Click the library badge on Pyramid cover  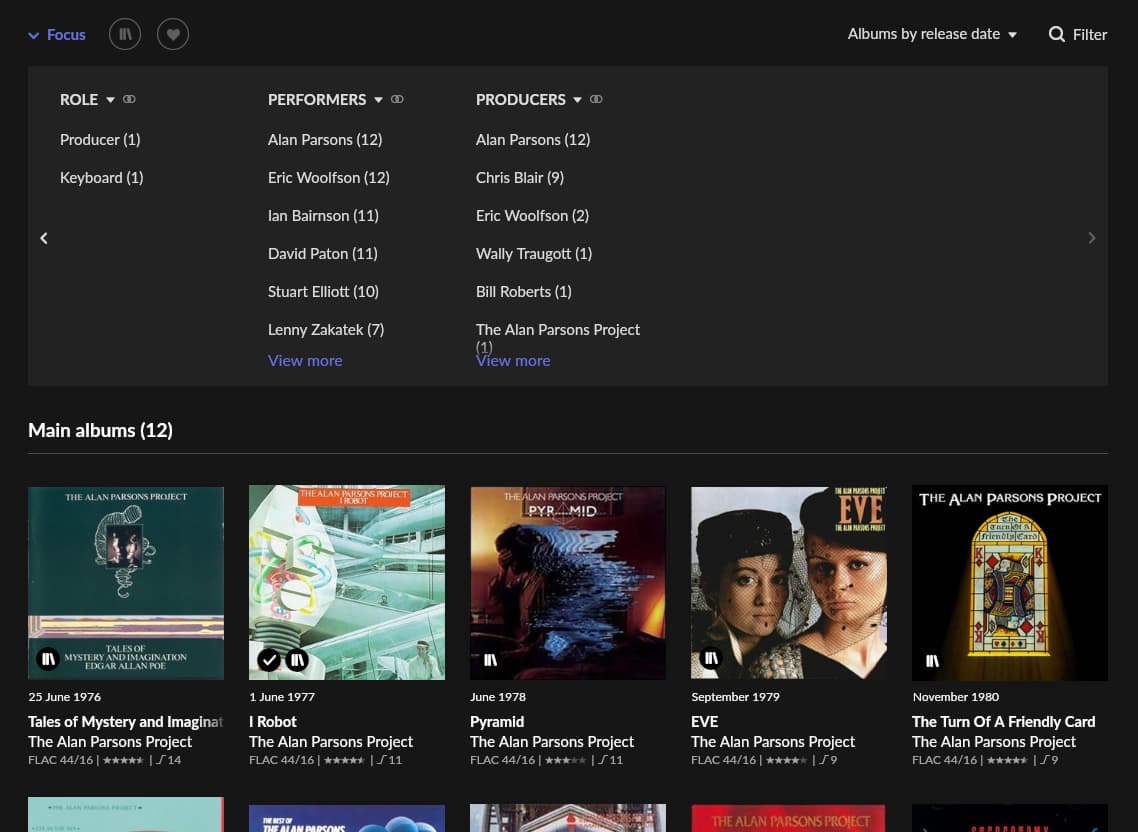click(491, 659)
